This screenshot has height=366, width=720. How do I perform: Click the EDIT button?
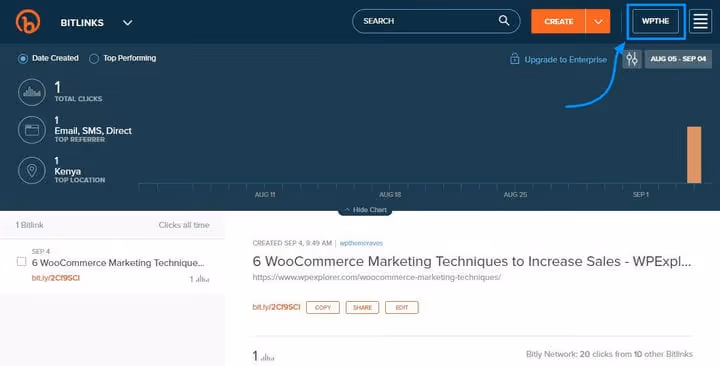[402, 307]
